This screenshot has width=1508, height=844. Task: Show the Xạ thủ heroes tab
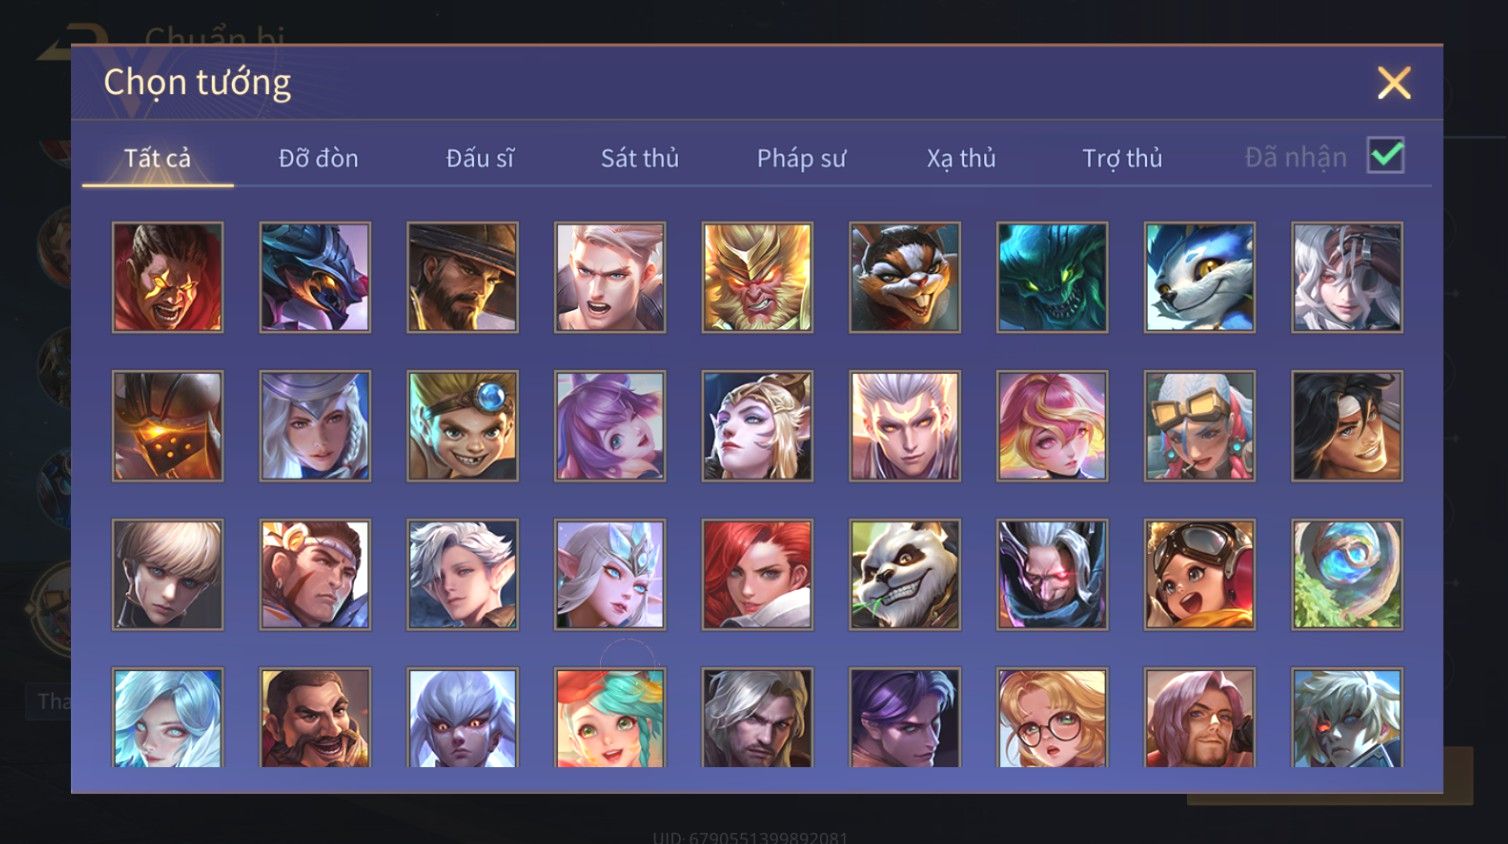(x=961, y=158)
